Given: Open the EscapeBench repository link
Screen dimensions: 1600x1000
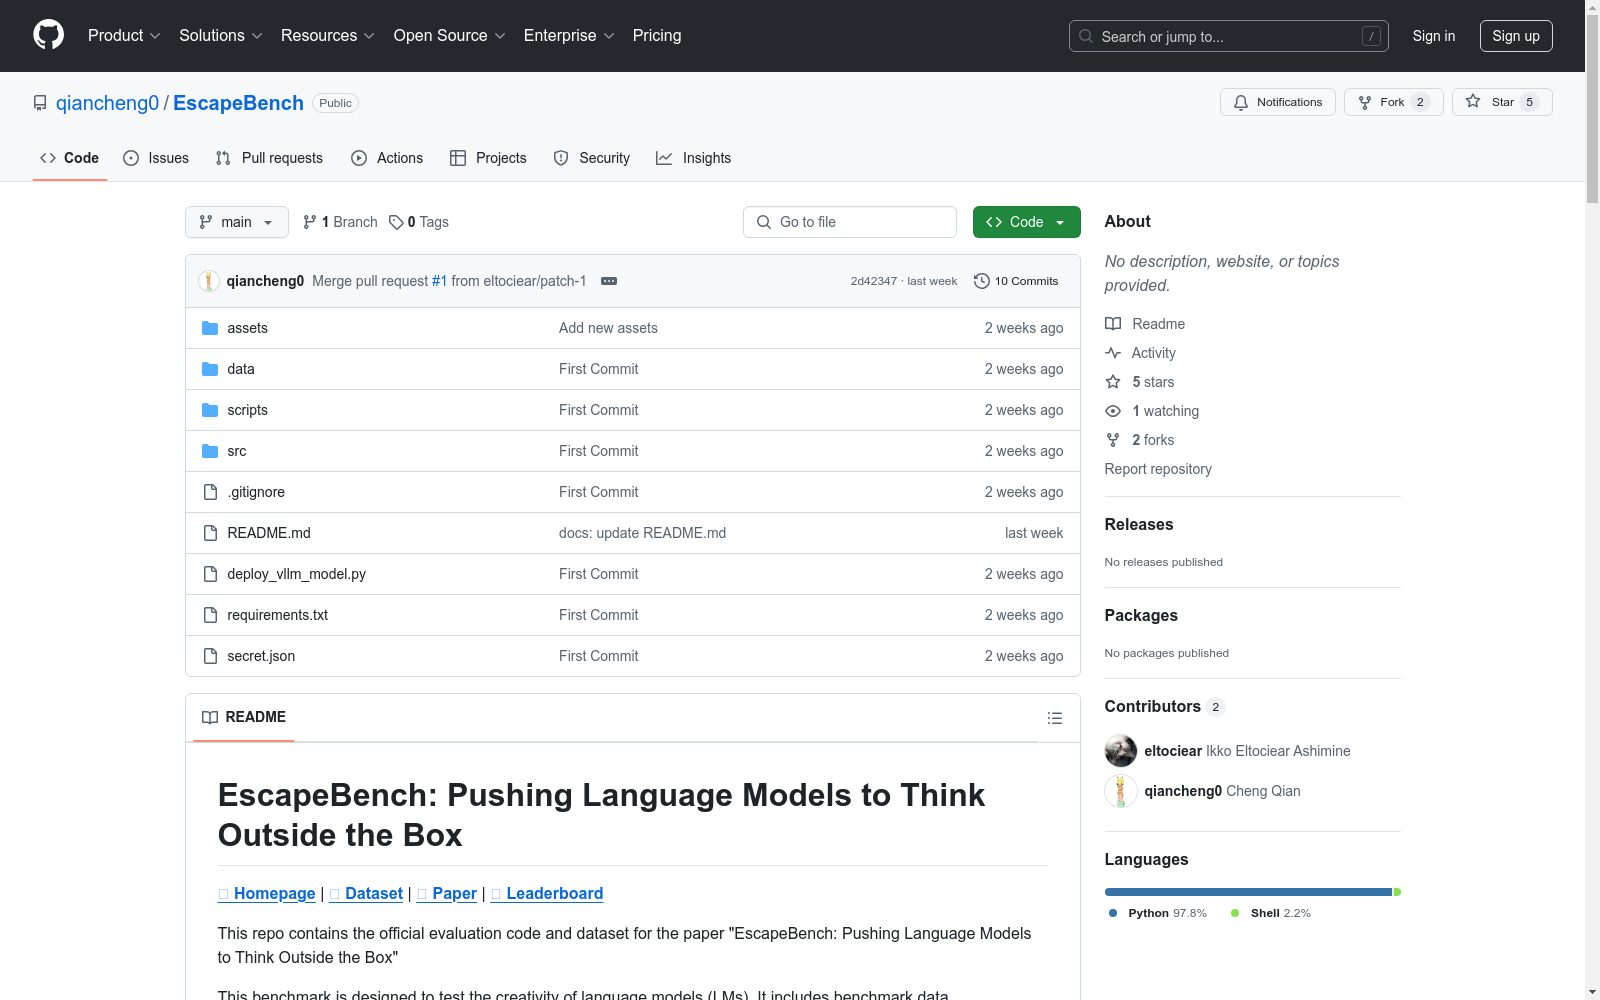Looking at the screenshot, I should pos(238,103).
